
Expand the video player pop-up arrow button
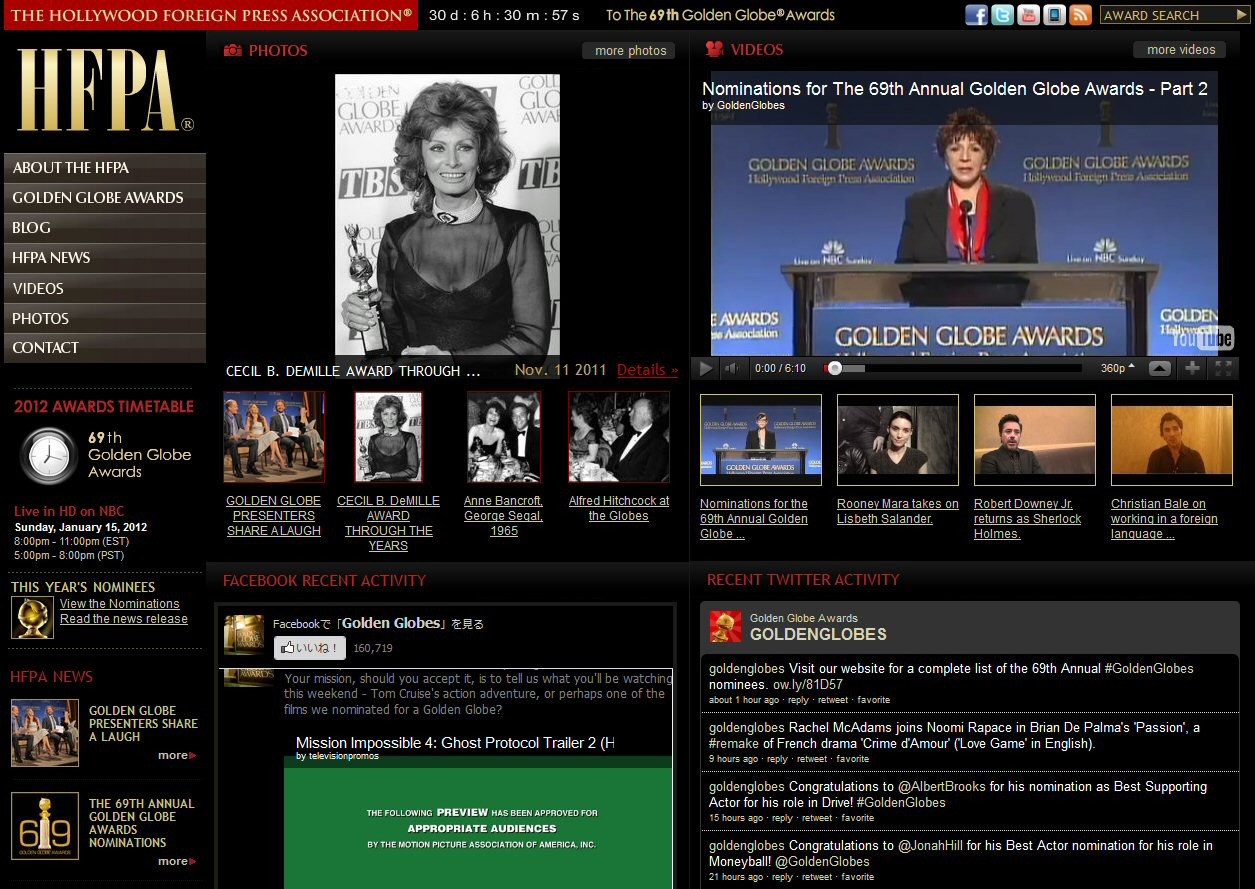1159,368
